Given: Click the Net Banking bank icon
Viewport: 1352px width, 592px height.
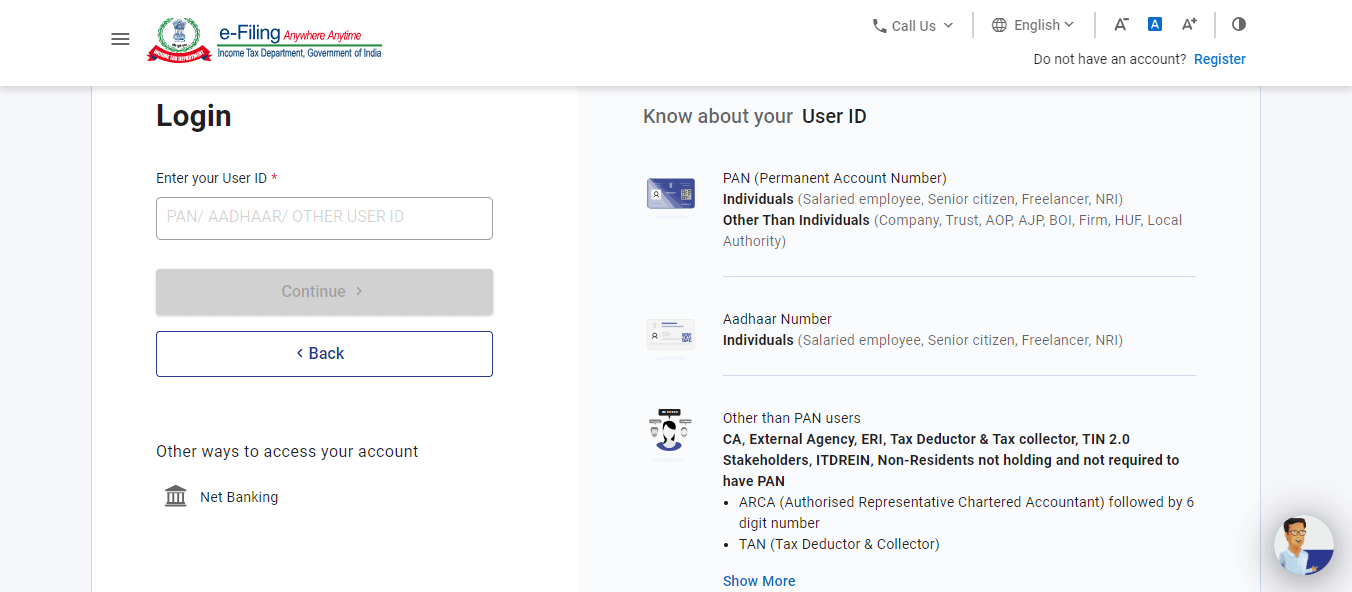Looking at the screenshot, I should 176,497.
